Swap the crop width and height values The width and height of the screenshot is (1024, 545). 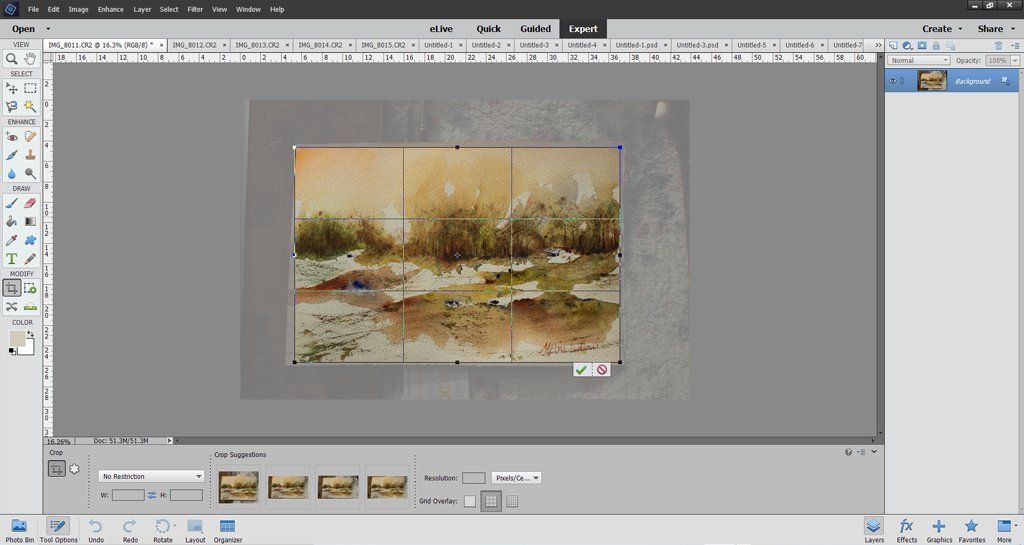click(153, 495)
